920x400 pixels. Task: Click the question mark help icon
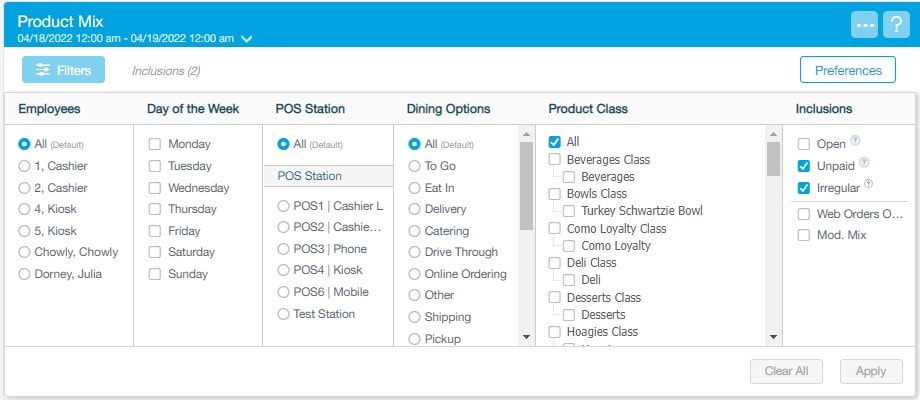893,25
